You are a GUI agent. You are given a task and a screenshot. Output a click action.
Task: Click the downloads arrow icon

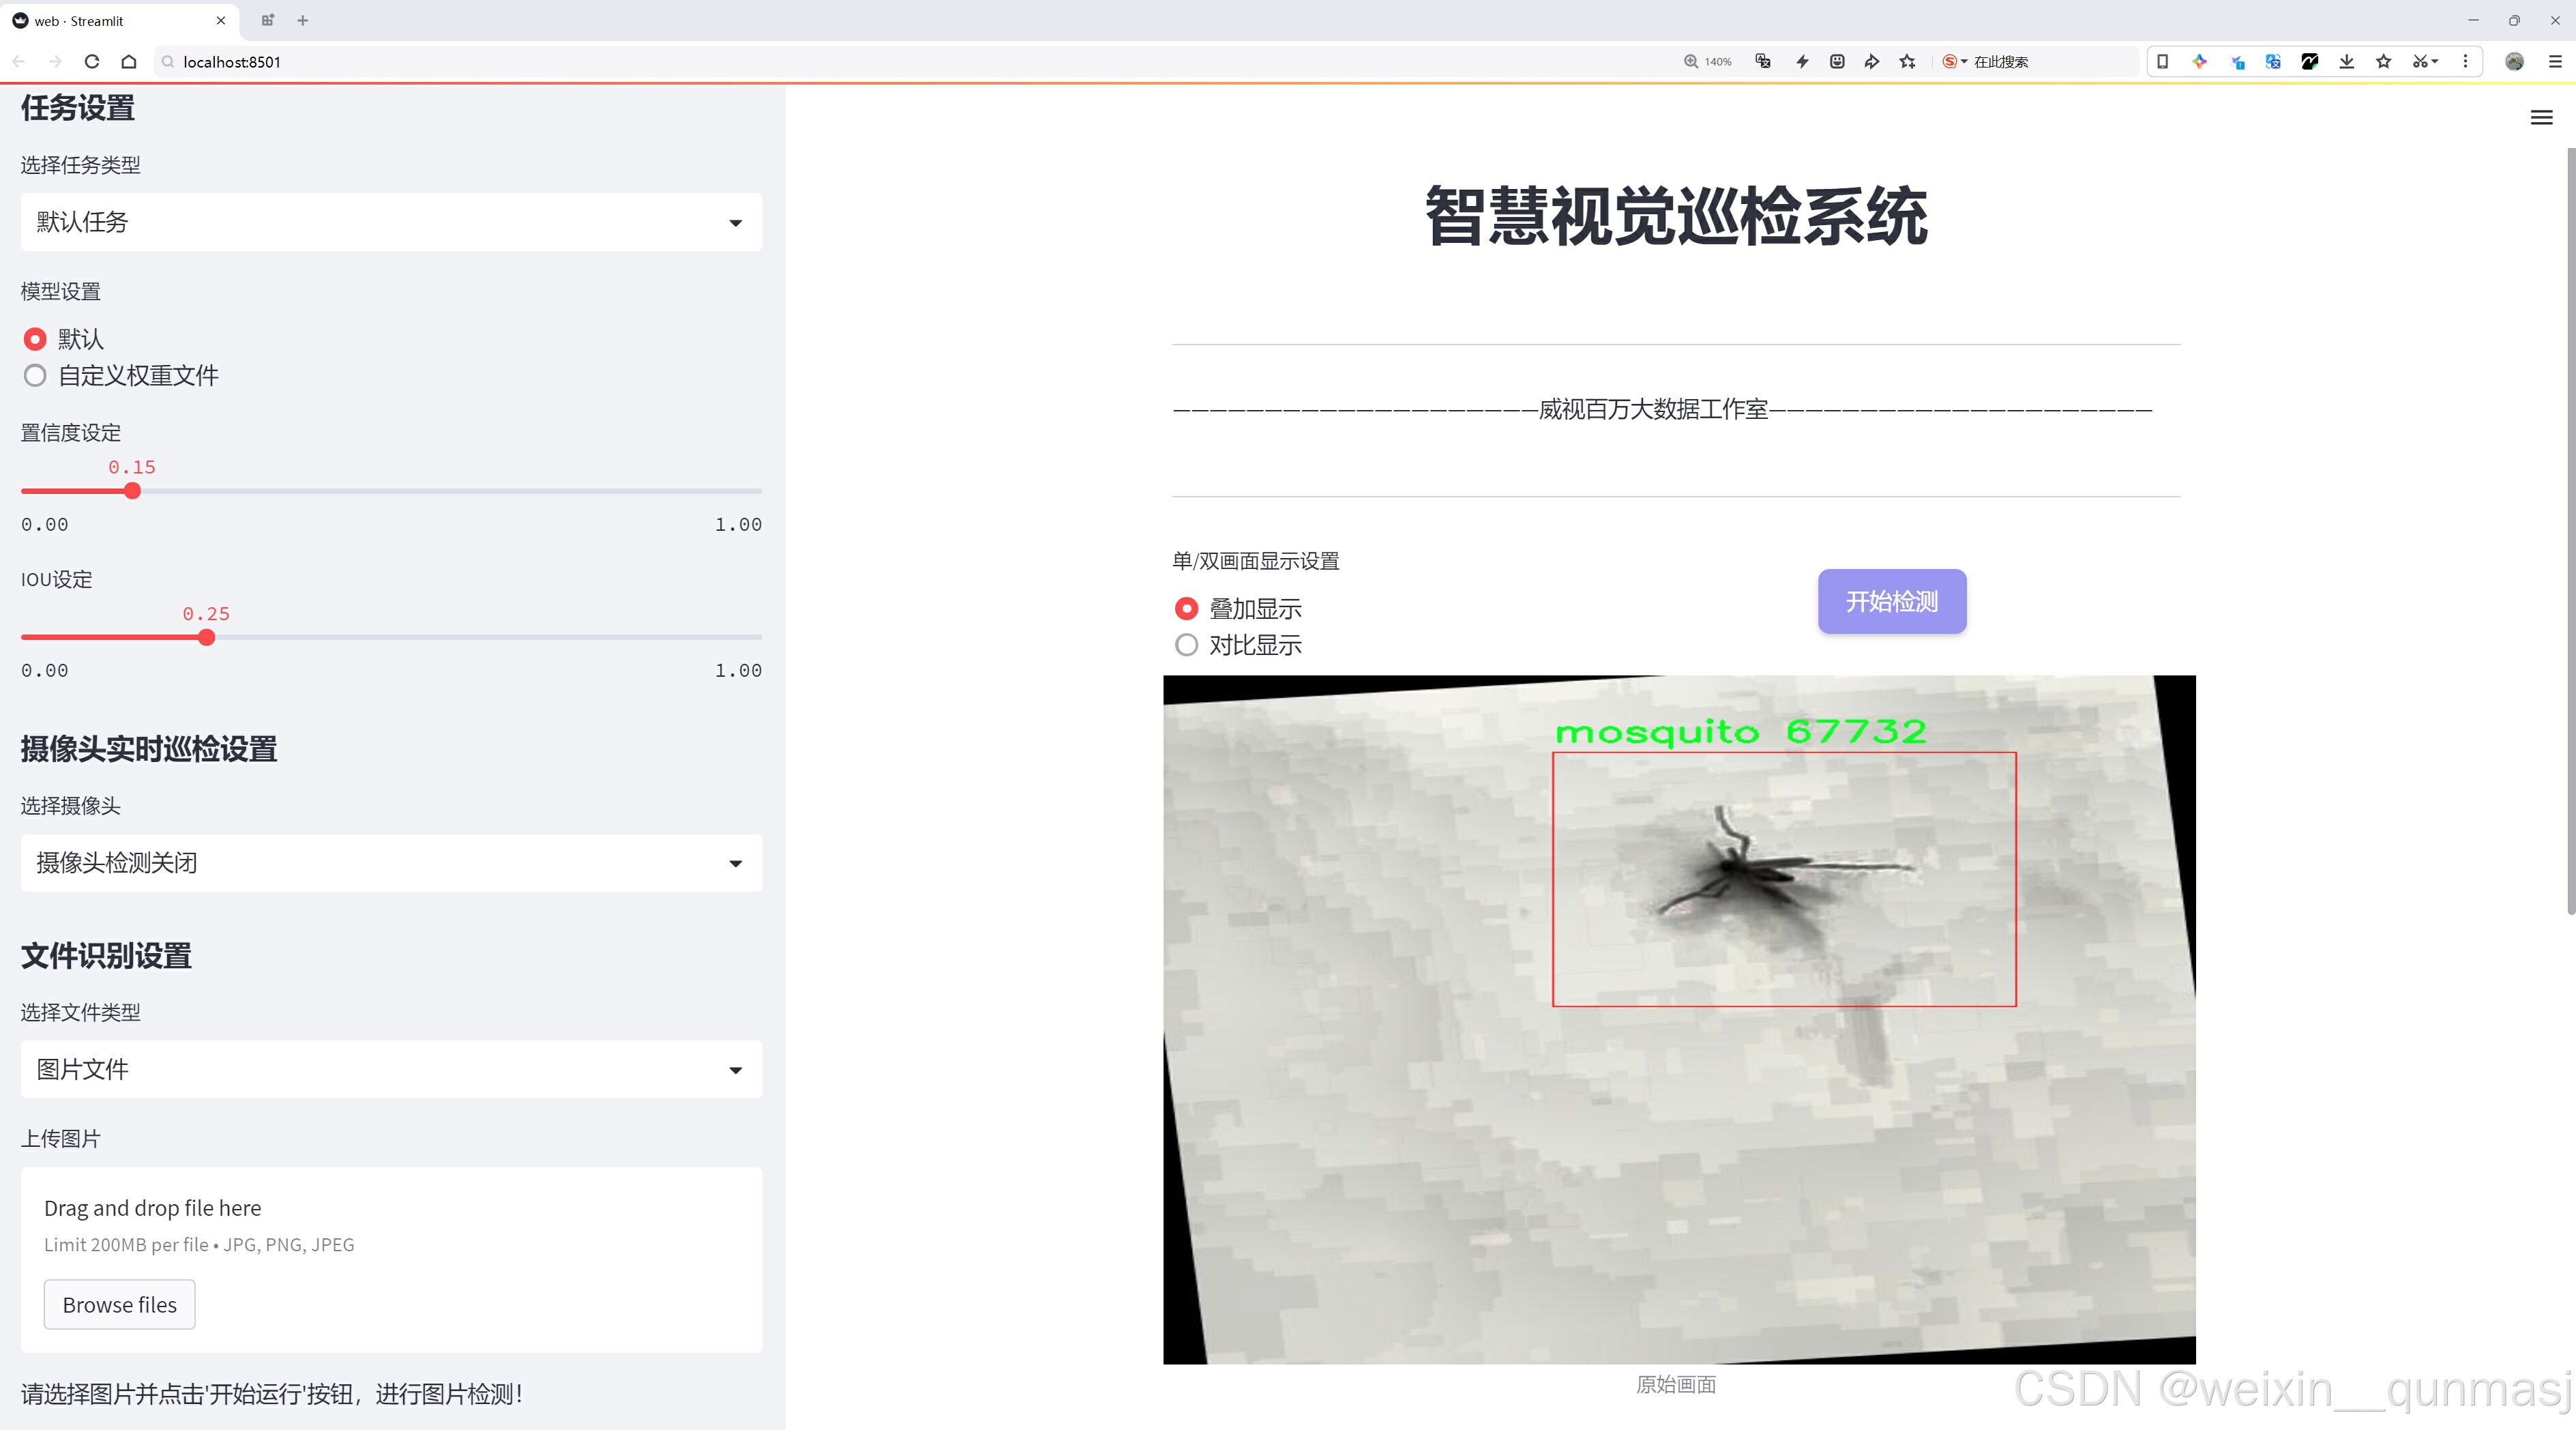[x=2346, y=62]
